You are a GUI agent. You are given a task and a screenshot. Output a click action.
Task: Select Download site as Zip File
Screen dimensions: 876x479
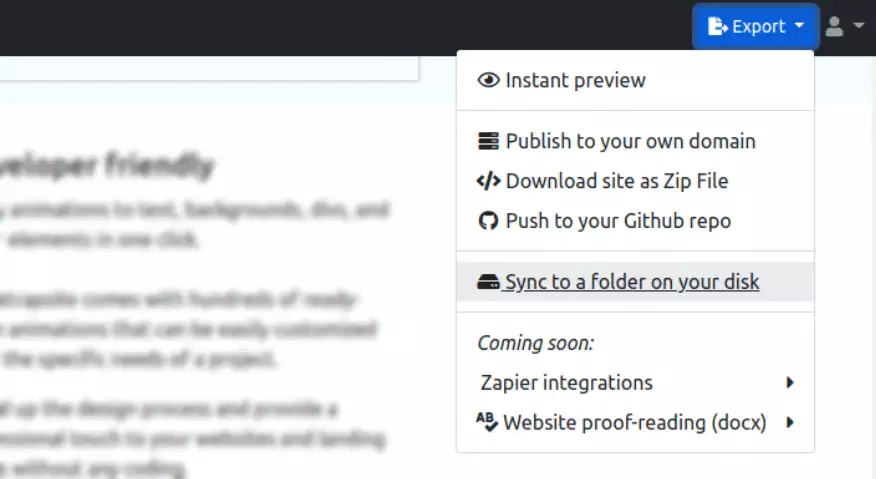click(616, 182)
